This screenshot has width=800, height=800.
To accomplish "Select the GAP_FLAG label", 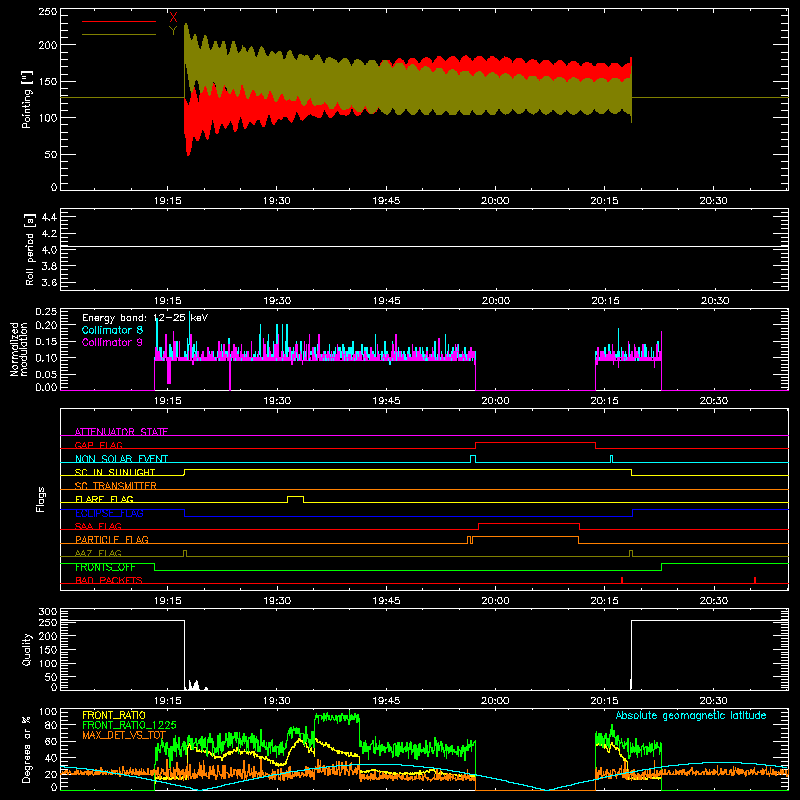I will (98, 445).
